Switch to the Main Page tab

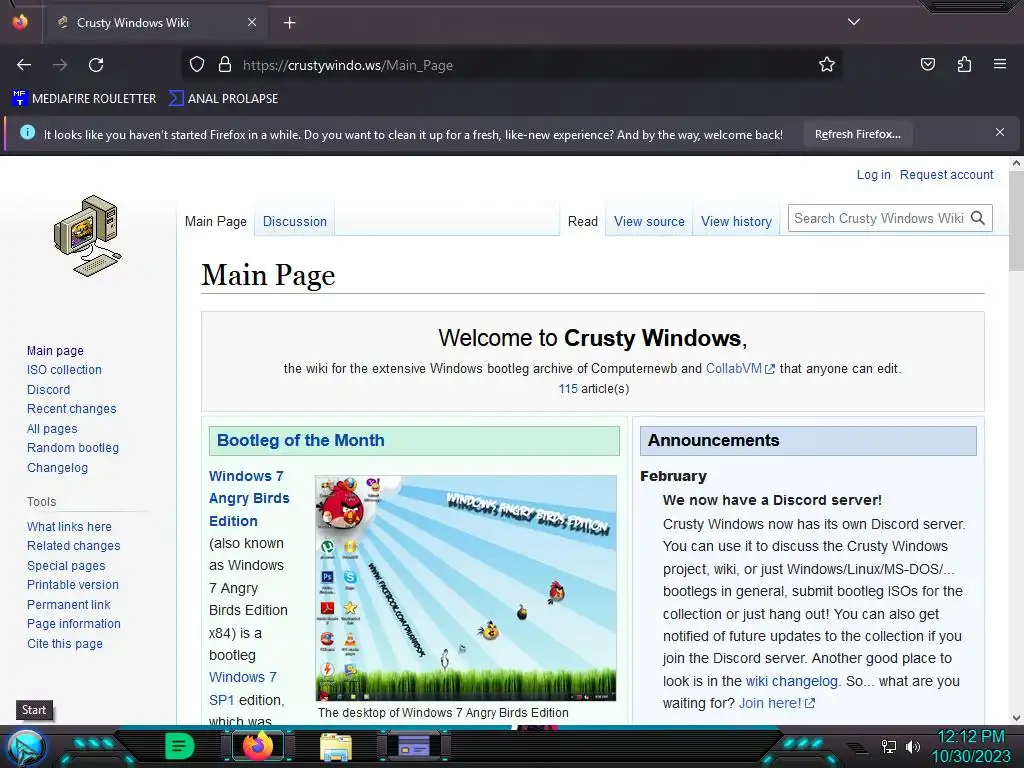[216, 221]
